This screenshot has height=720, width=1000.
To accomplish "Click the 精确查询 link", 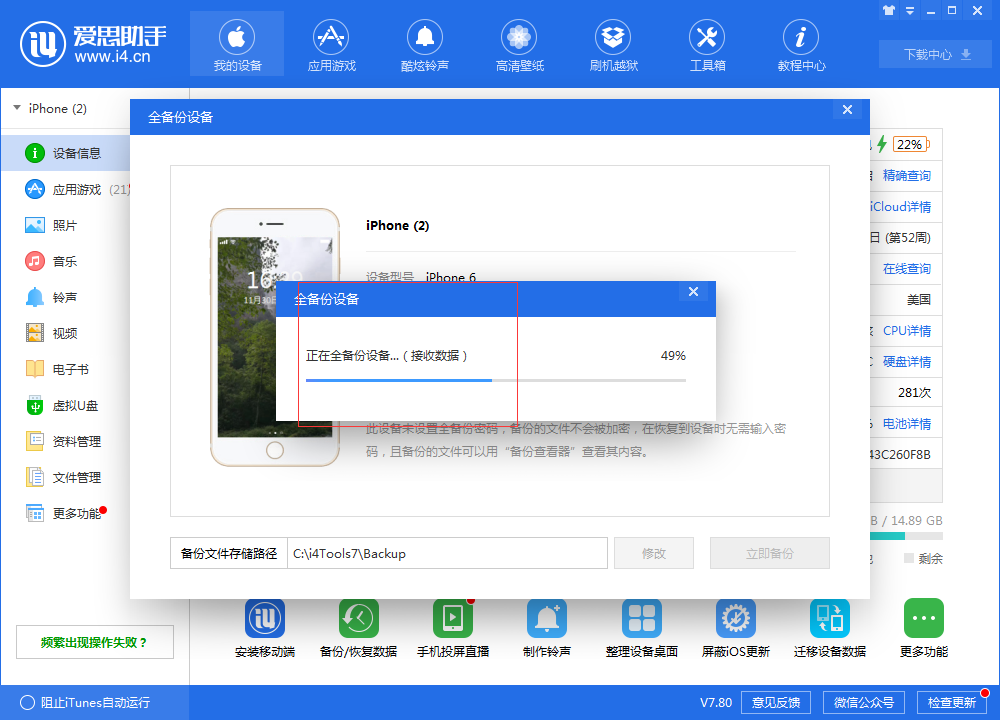I will 906,175.
